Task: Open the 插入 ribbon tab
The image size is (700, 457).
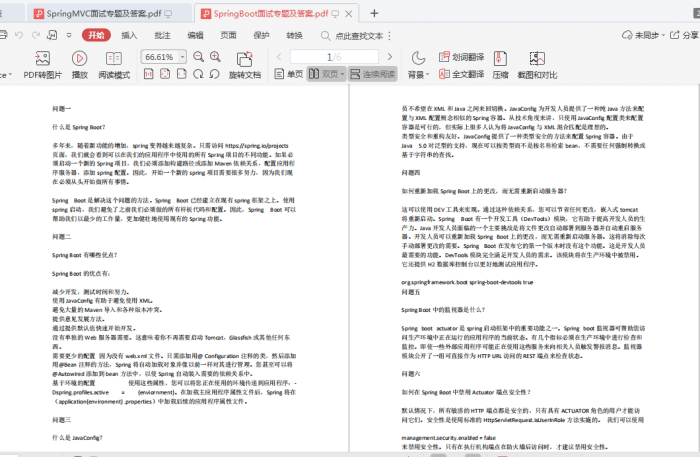Action: [129, 35]
